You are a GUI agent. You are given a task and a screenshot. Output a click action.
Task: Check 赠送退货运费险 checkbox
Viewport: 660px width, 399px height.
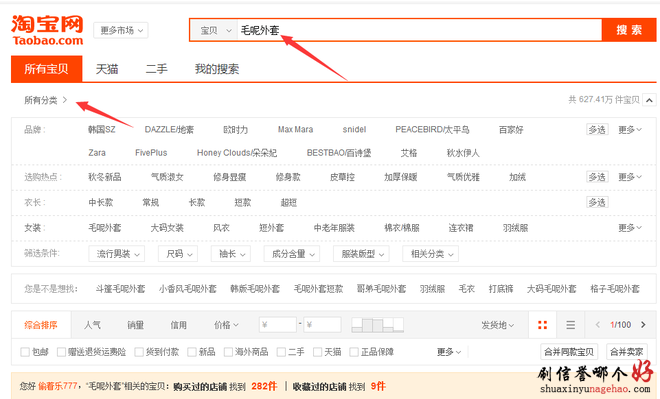[61, 352]
